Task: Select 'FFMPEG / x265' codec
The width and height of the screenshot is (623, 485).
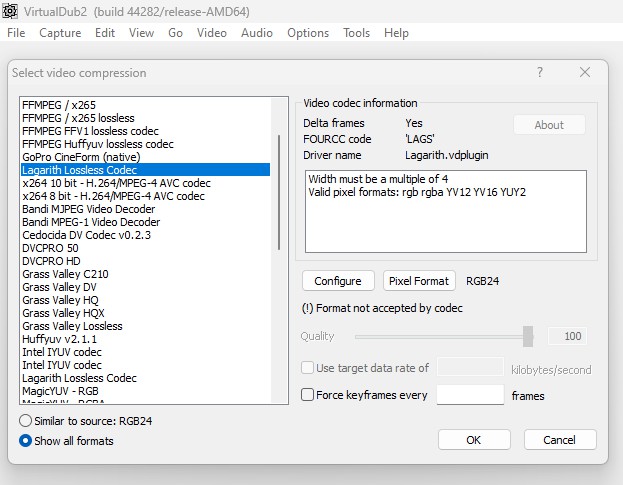Action: 145,105
